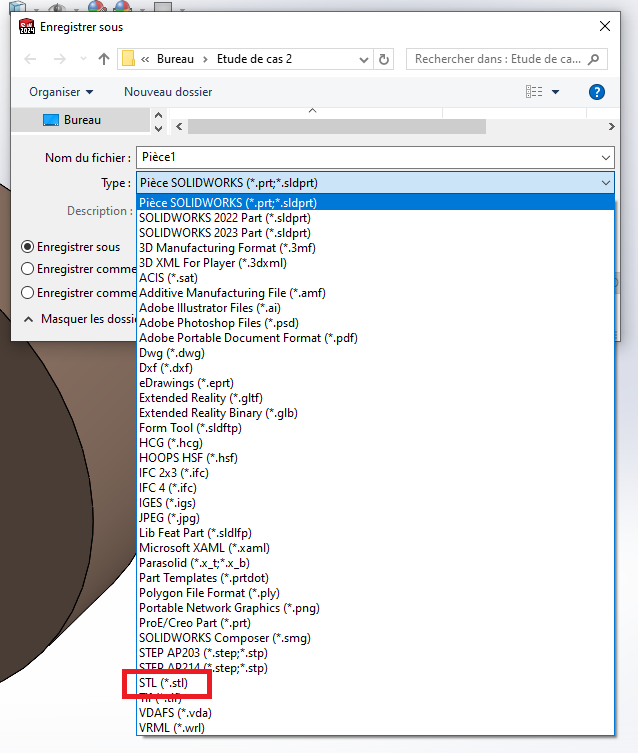Screen dimensions: 638x753
Task: Select Form Tool (*.sldftp)
Action: 375,428
